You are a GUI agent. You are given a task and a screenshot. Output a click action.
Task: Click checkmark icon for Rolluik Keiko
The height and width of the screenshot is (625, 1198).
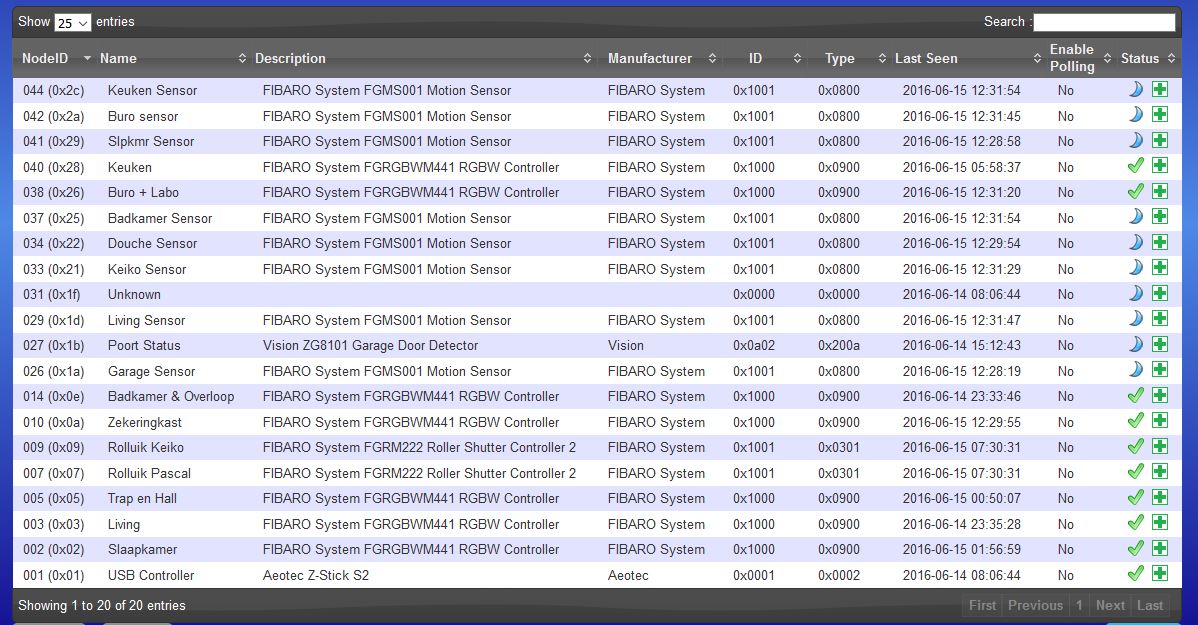1136,446
